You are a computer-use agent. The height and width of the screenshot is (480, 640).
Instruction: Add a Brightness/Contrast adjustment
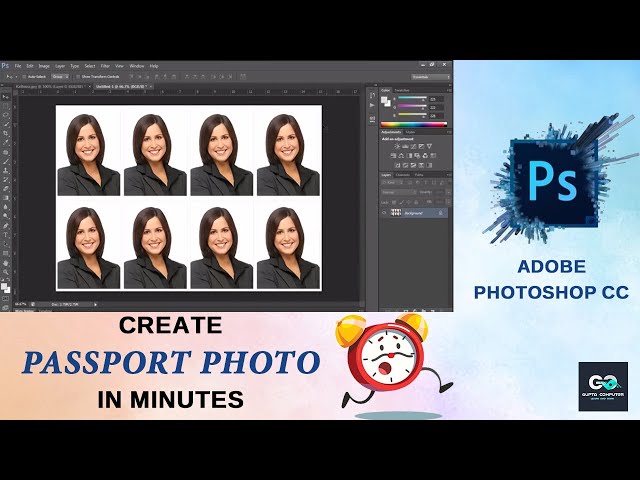[397, 146]
